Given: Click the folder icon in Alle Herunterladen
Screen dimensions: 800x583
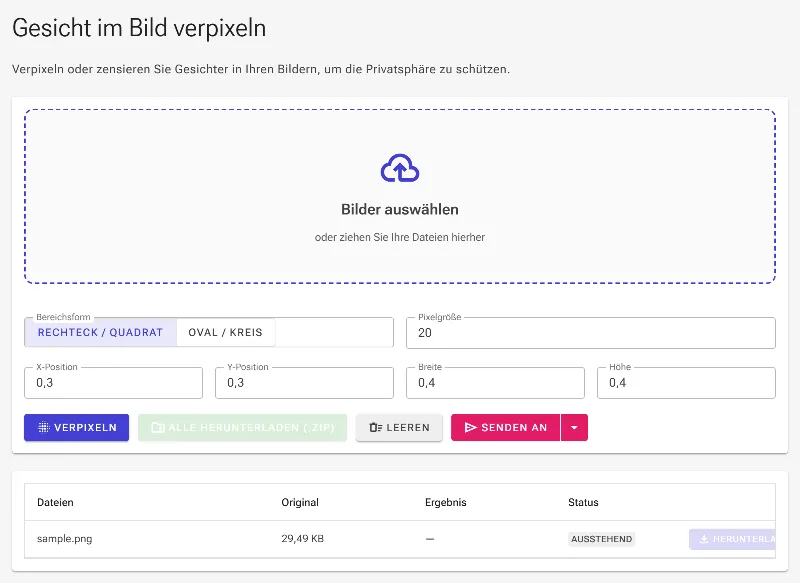Looking at the screenshot, I should click(158, 427).
